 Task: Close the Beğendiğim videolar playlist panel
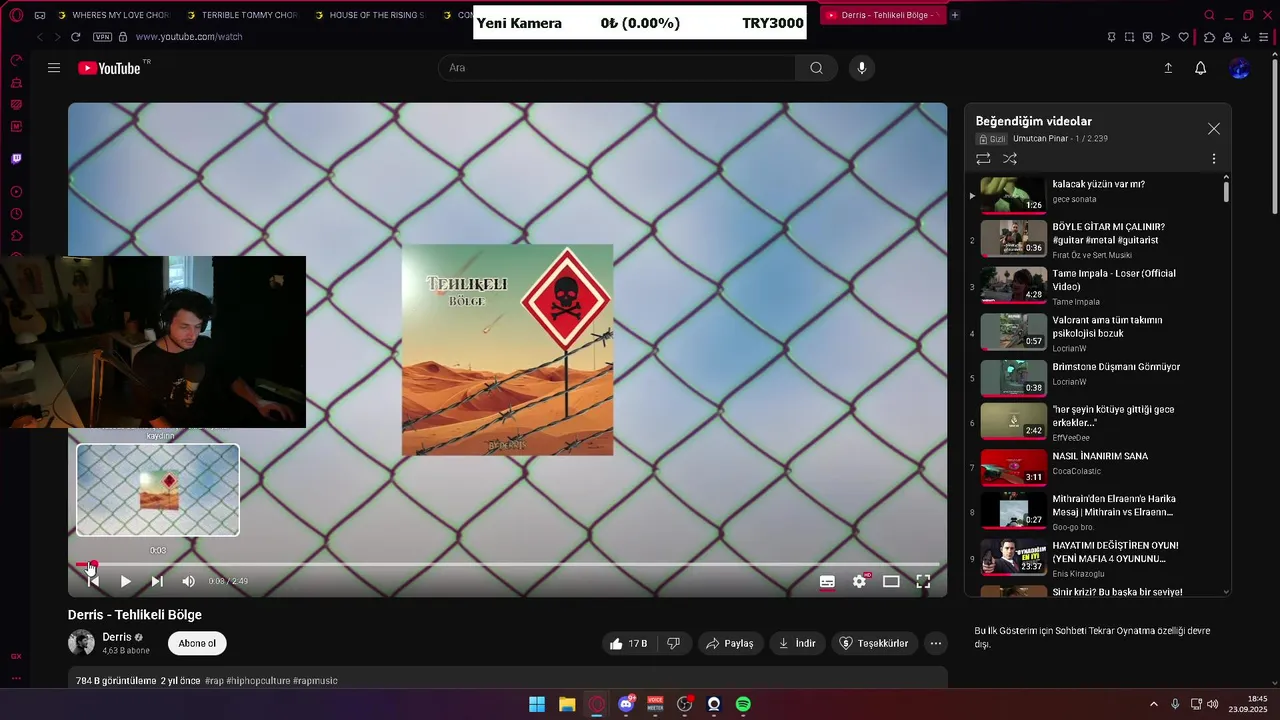1214,129
